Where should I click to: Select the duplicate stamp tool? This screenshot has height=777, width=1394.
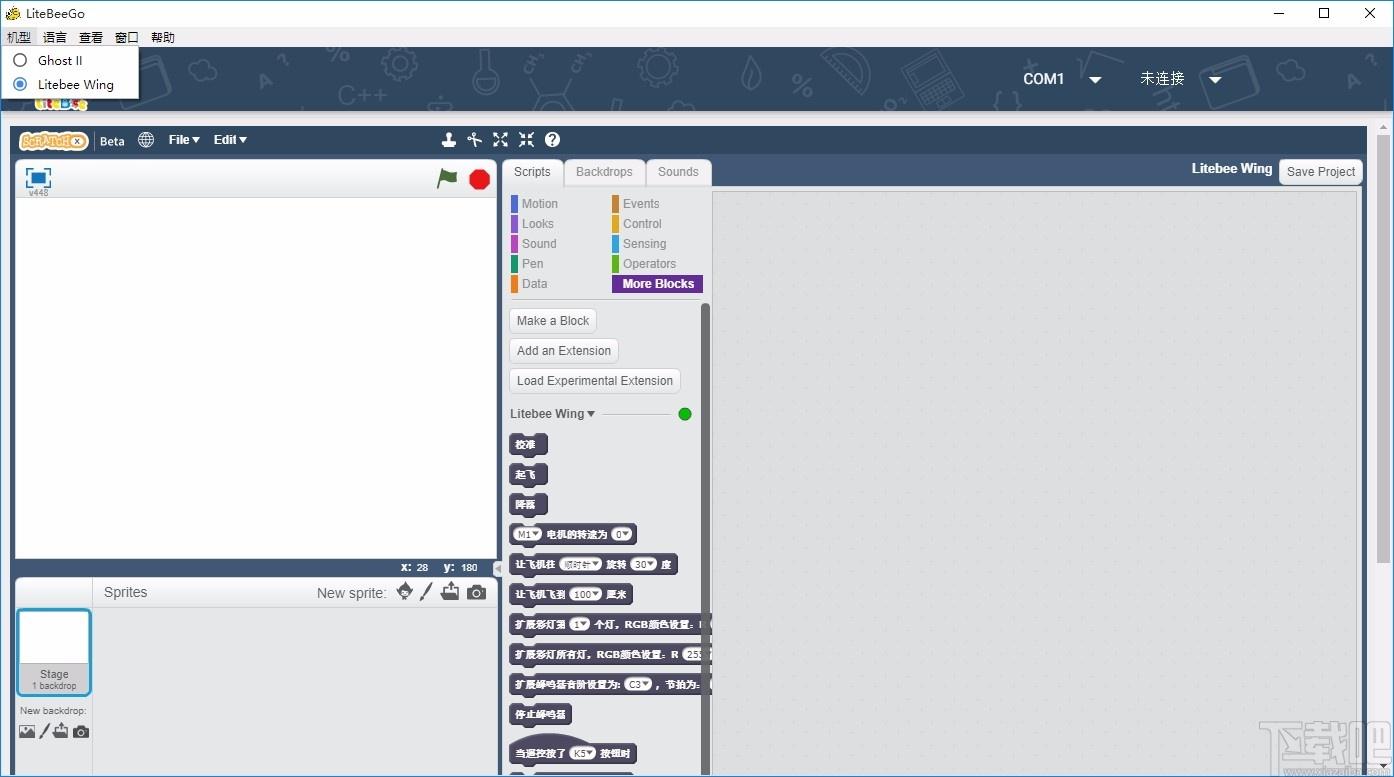tap(449, 140)
